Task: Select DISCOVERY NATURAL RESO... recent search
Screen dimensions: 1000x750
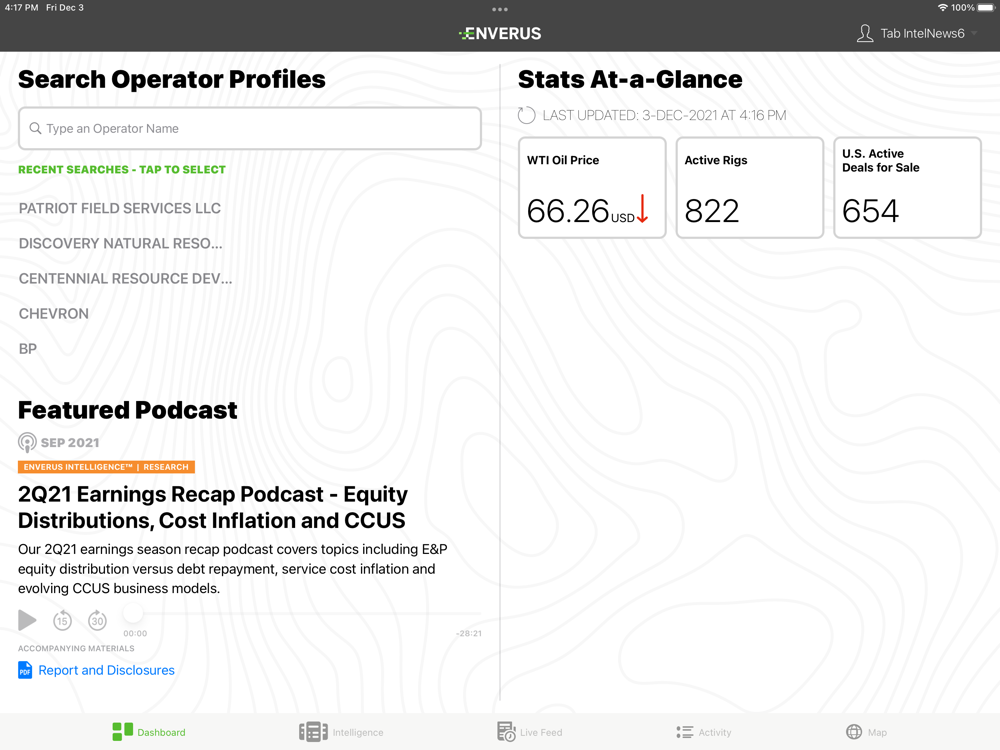Action: tap(121, 243)
